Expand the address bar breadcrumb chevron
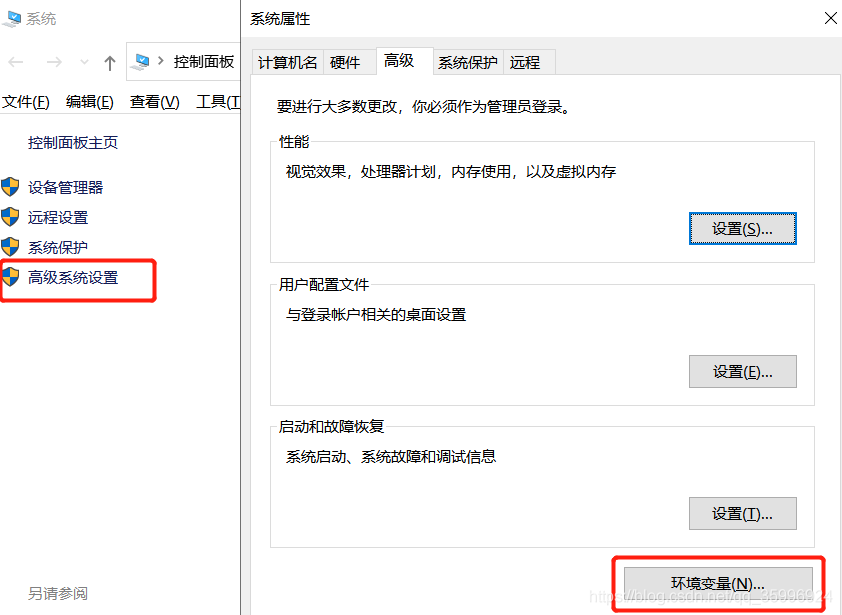The width and height of the screenshot is (842, 615). click(161, 61)
